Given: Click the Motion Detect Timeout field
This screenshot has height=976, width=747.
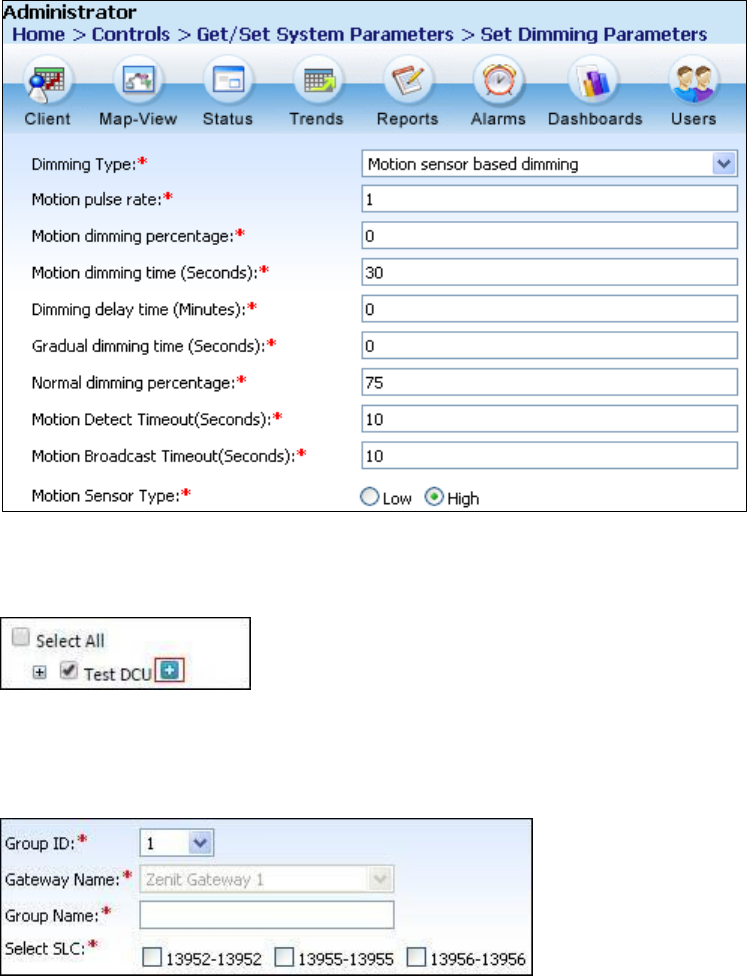Looking at the screenshot, I should [x=549, y=419].
